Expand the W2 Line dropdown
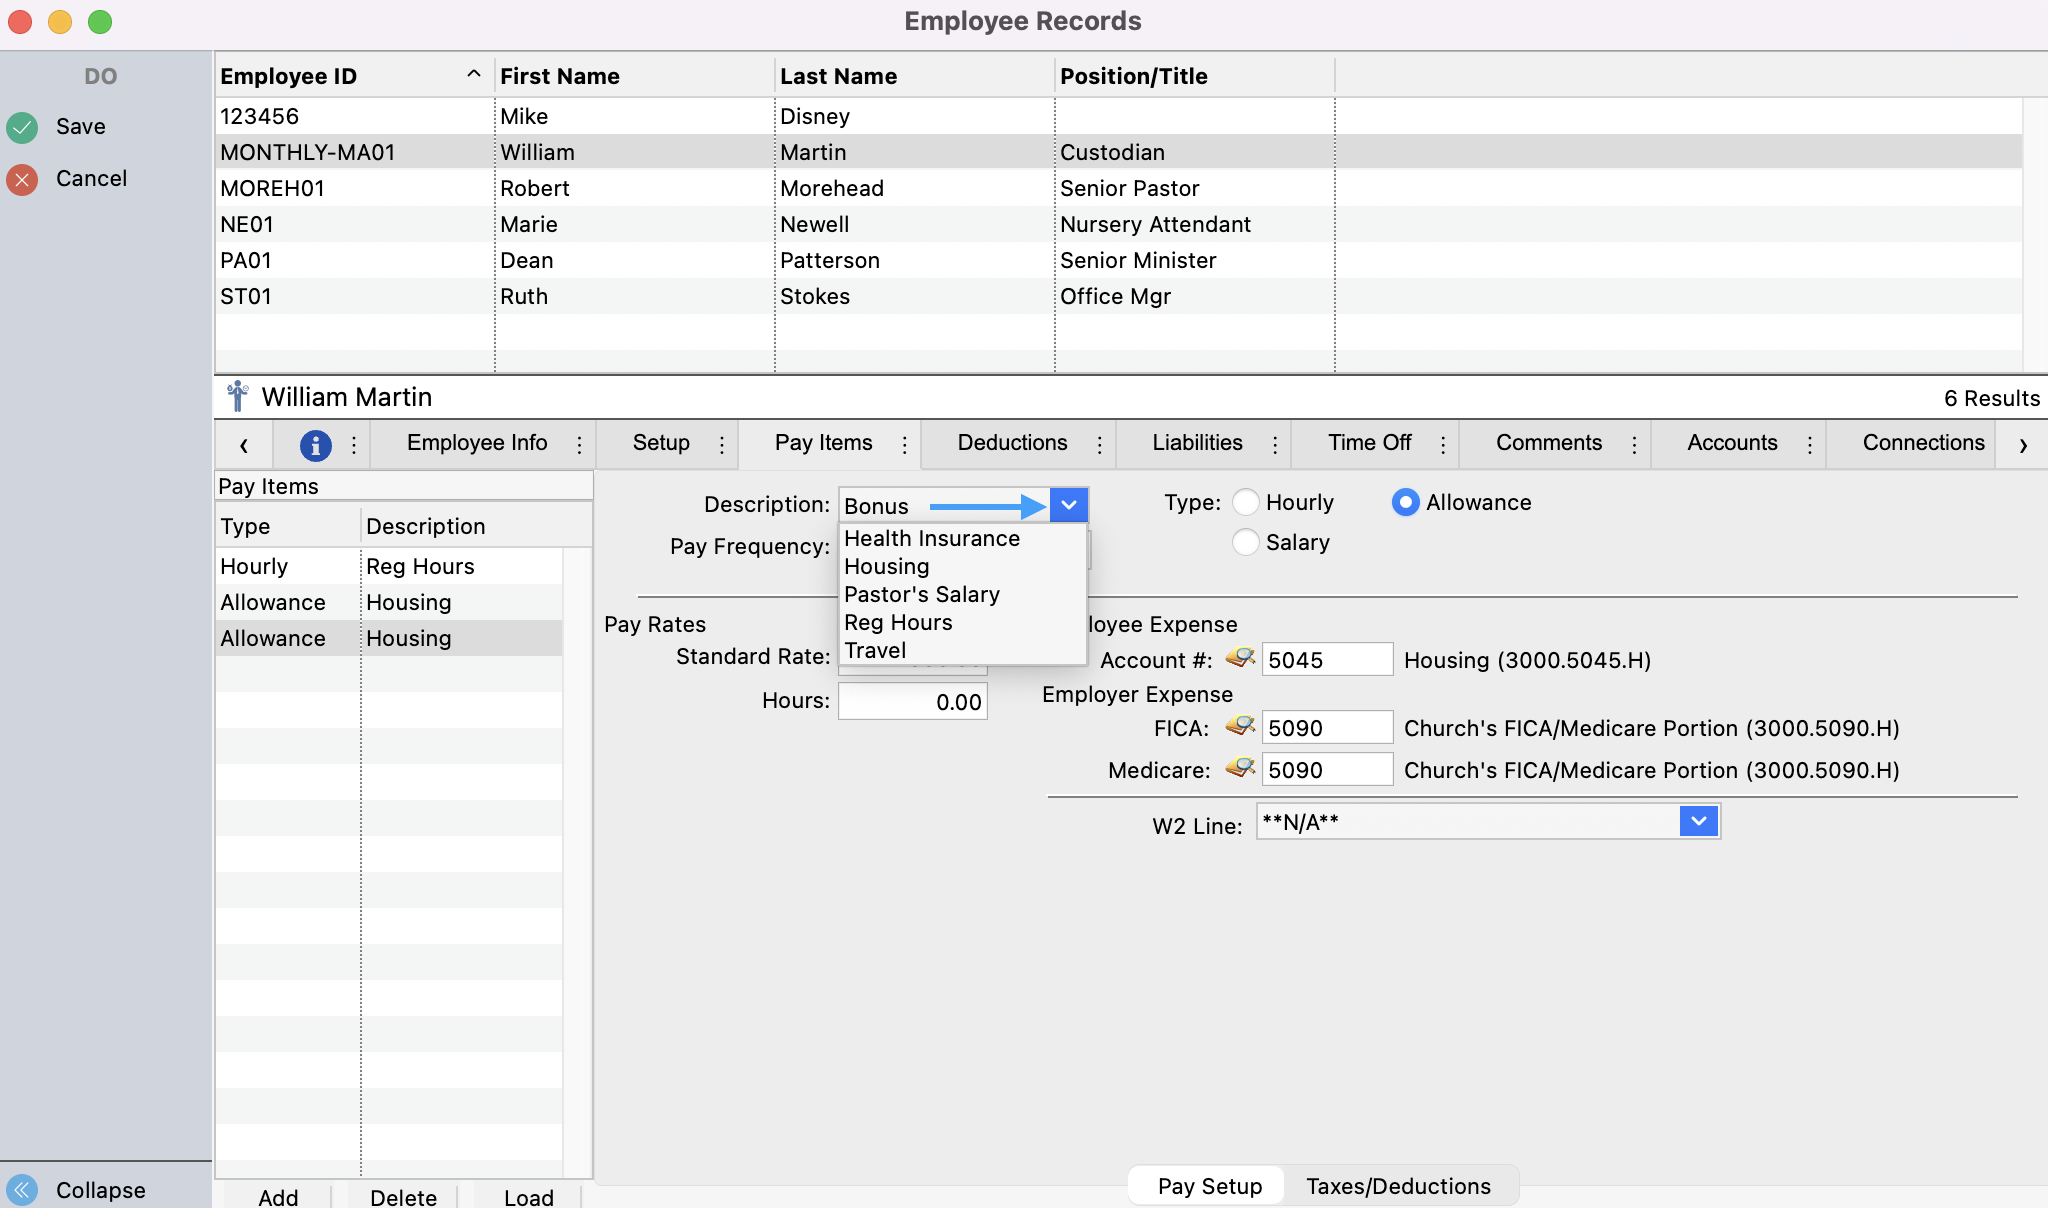The image size is (2048, 1208). tap(1698, 822)
